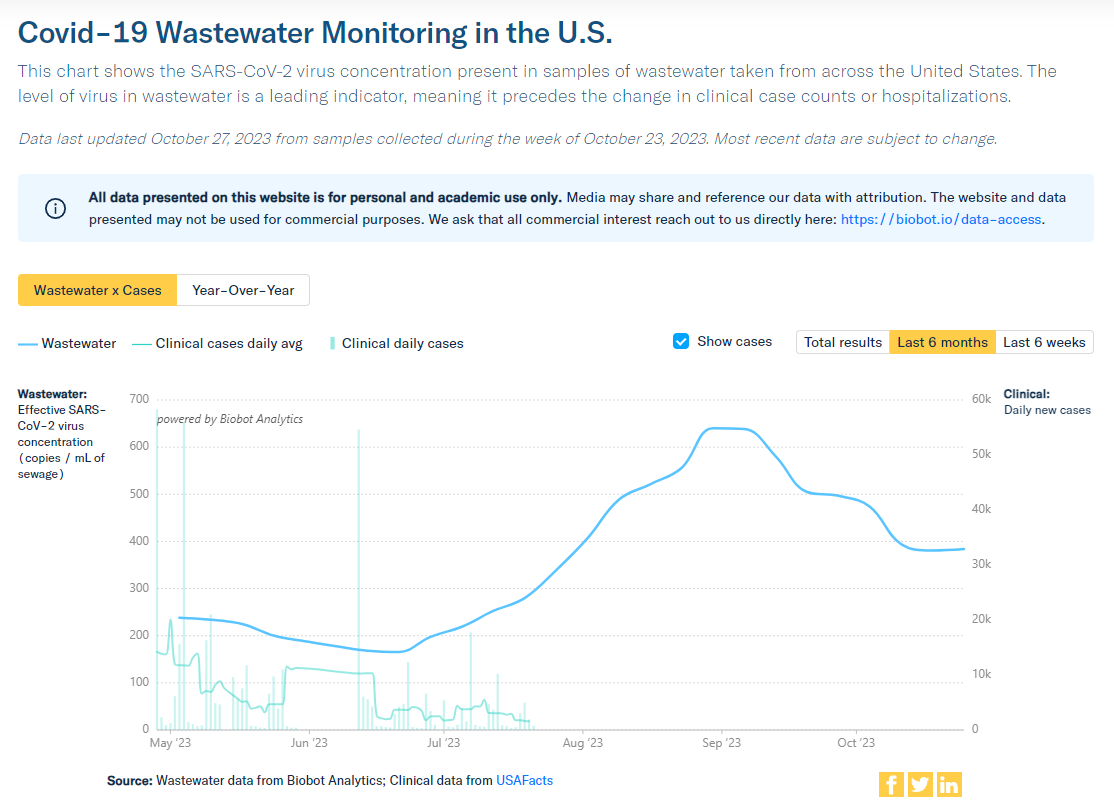Select Last 6 weeks range
This screenshot has height=811, width=1114.
point(1044,342)
